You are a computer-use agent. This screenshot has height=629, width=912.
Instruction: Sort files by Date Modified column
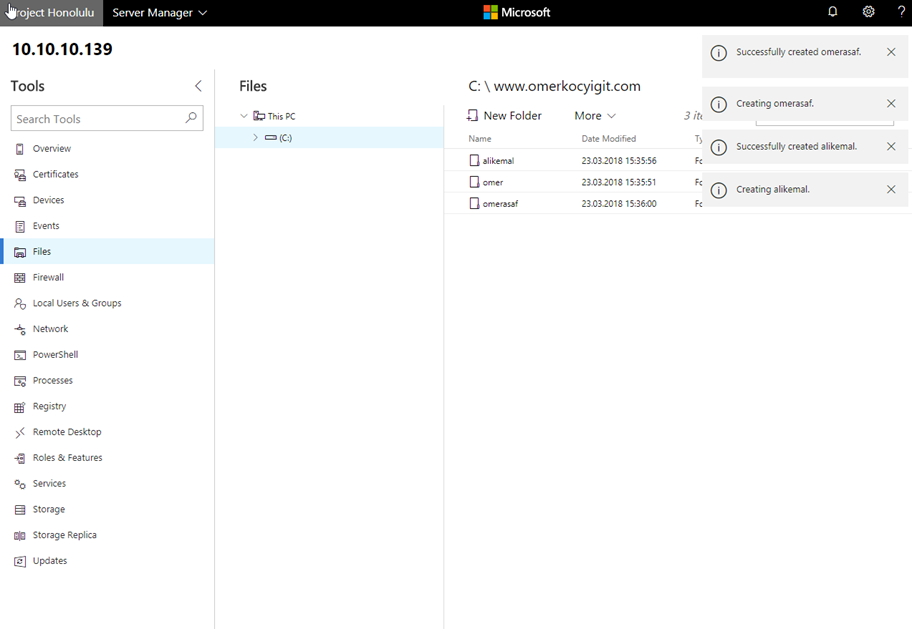[x=608, y=138]
